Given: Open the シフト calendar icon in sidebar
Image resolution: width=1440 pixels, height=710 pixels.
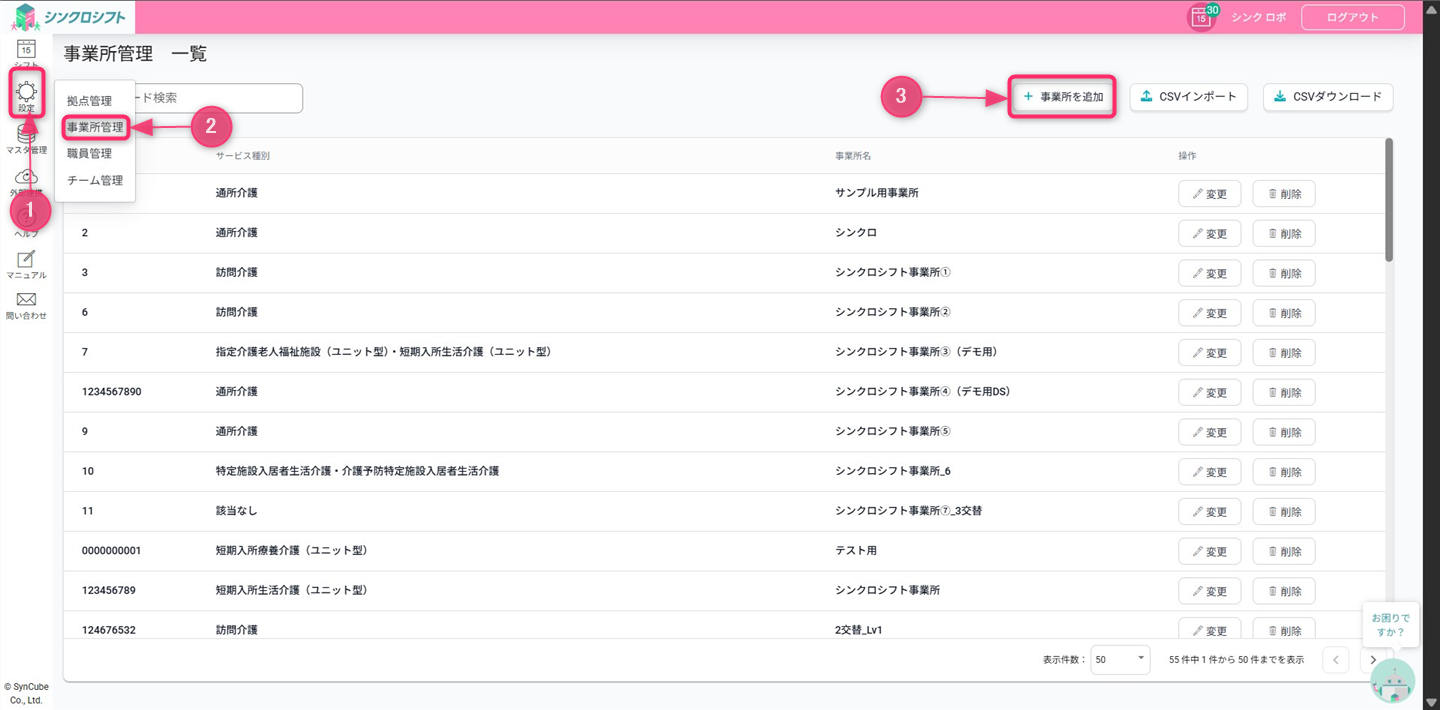Looking at the screenshot, I should (26, 50).
